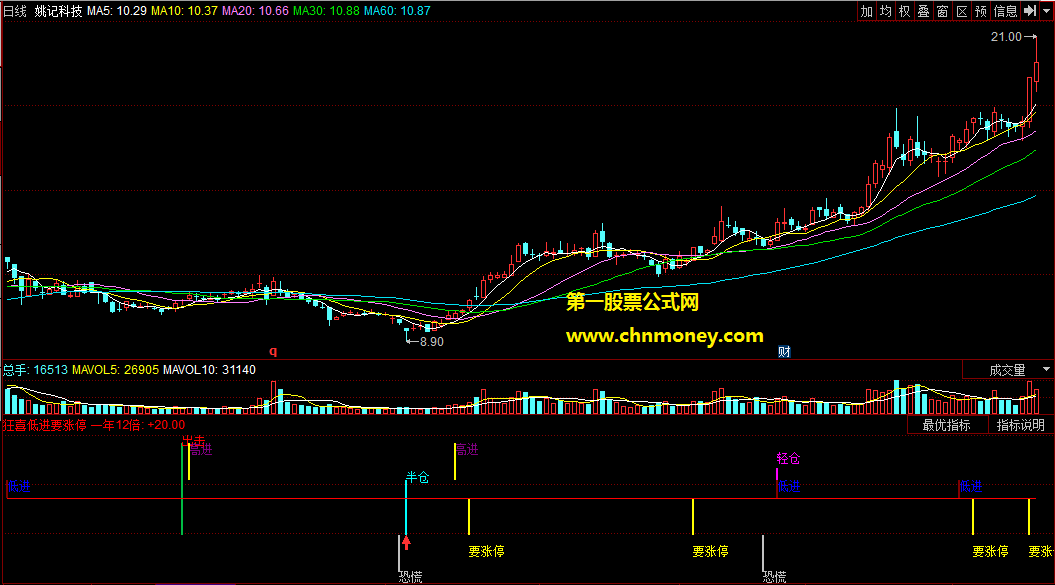Click the MA30: 10.88 value
This screenshot has height=585, width=1055.
(326, 11)
